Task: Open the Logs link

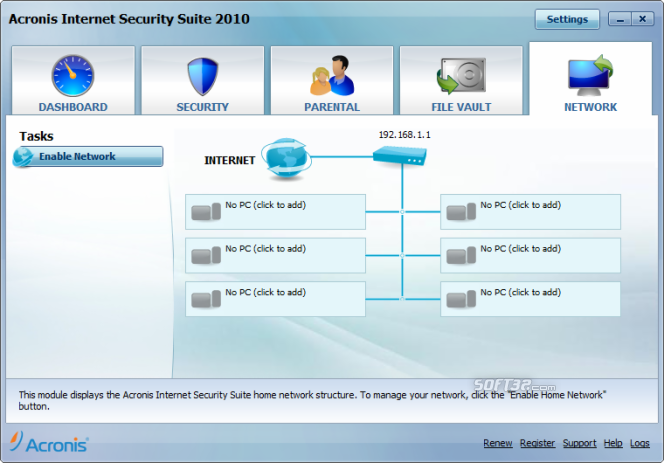Action: pyautogui.click(x=639, y=443)
